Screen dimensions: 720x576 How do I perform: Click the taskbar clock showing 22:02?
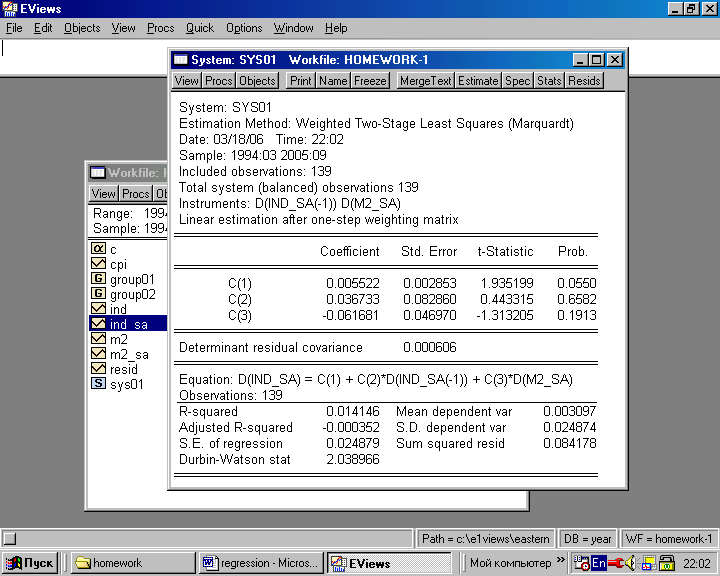coord(697,563)
